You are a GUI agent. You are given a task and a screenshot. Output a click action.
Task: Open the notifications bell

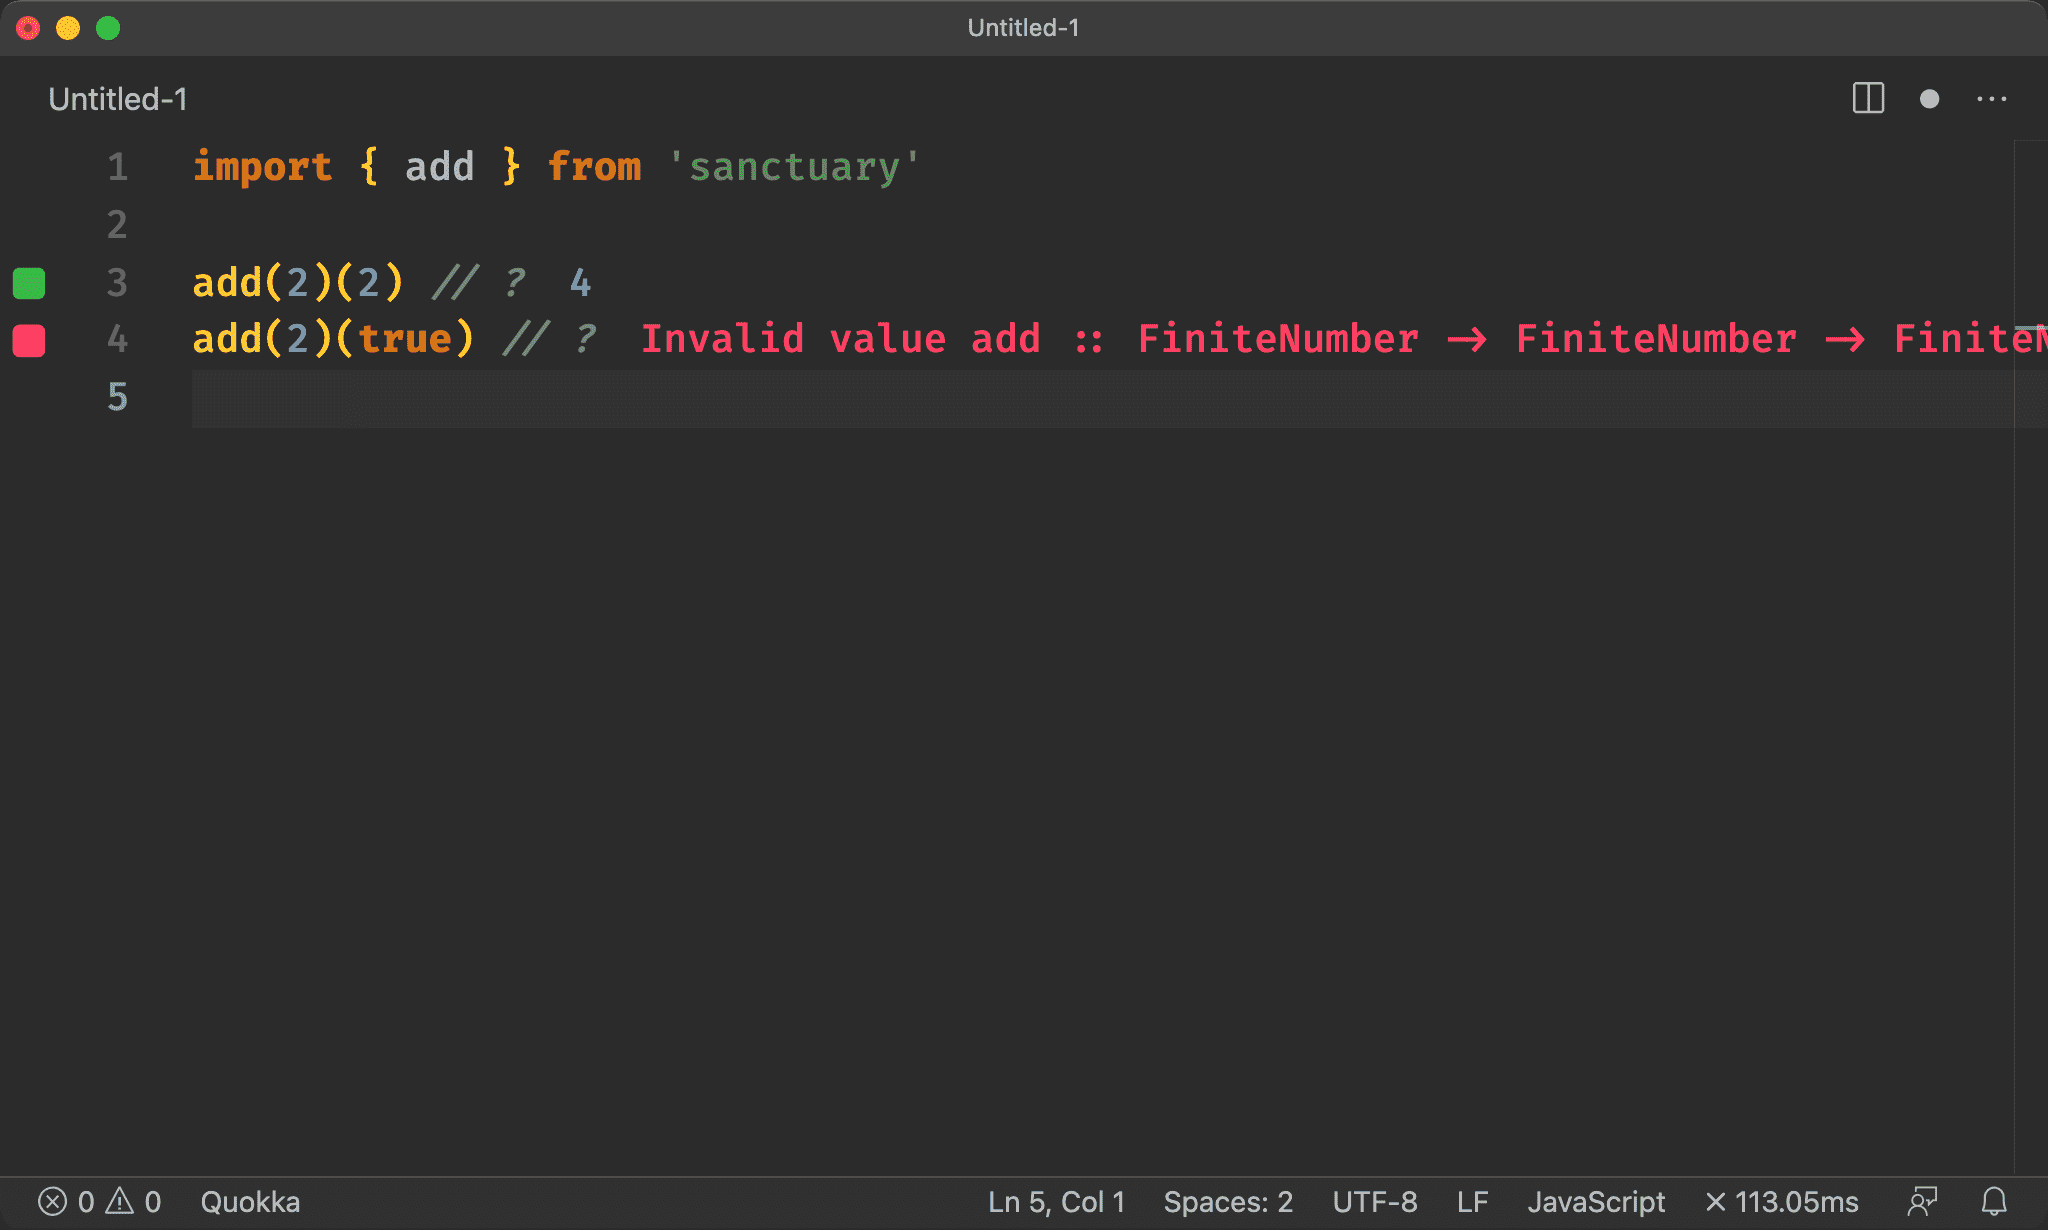point(1994,1201)
